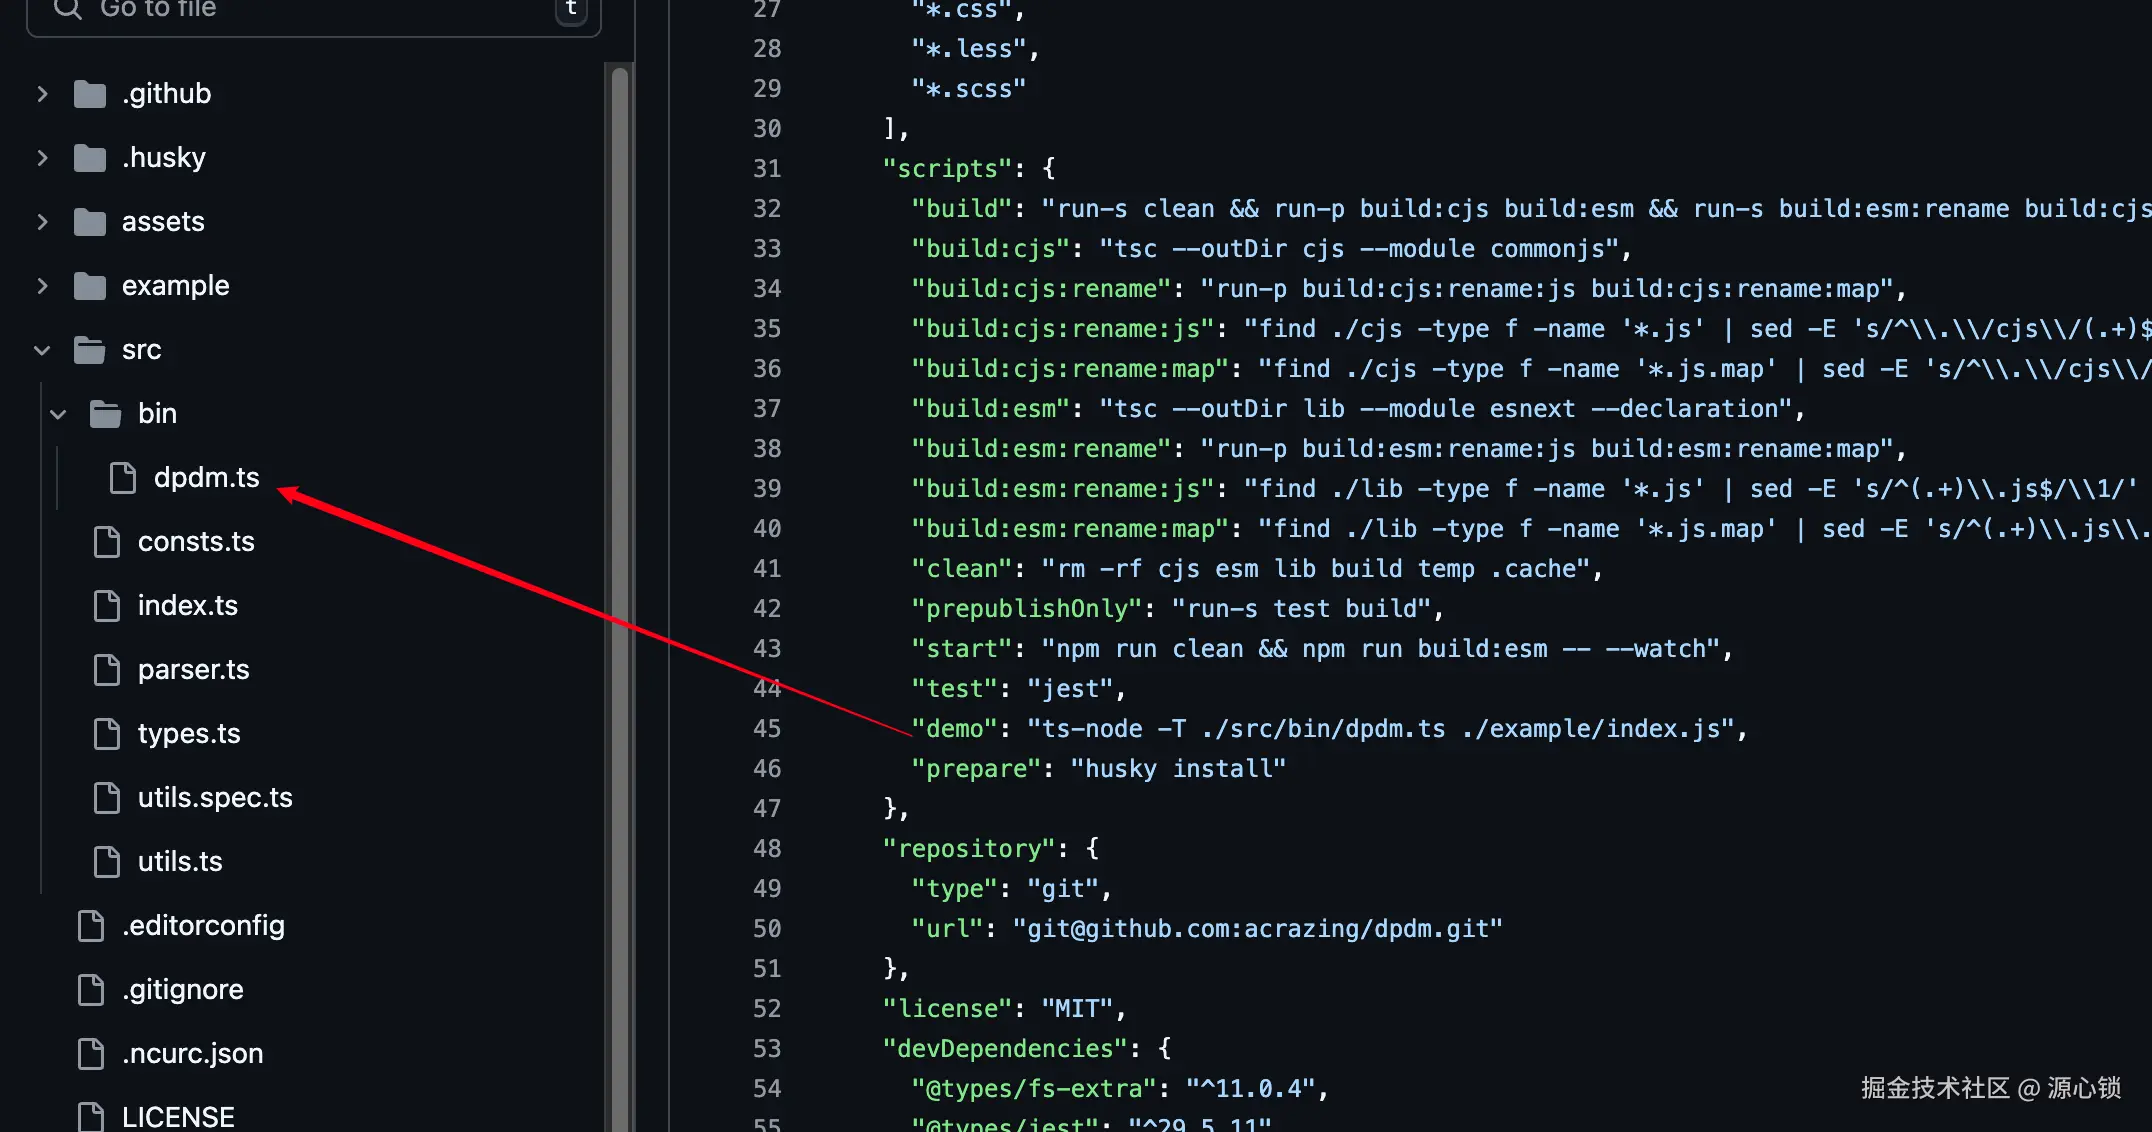The image size is (2152, 1132).
Task: Click the .github folder icon
Action: tap(90, 94)
